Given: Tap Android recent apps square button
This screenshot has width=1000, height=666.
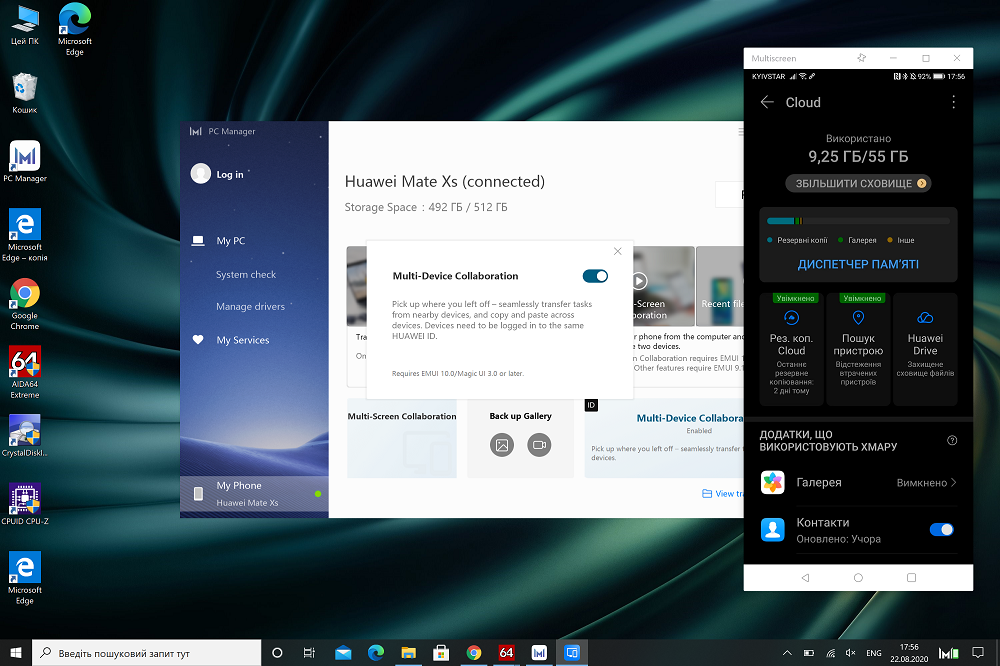Looking at the screenshot, I should [x=911, y=578].
